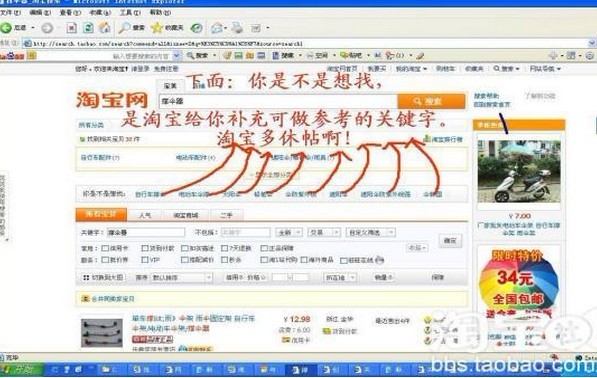Click the Baidu toolbar pencil icon
The width and height of the screenshot is (597, 378).
click(420, 56)
